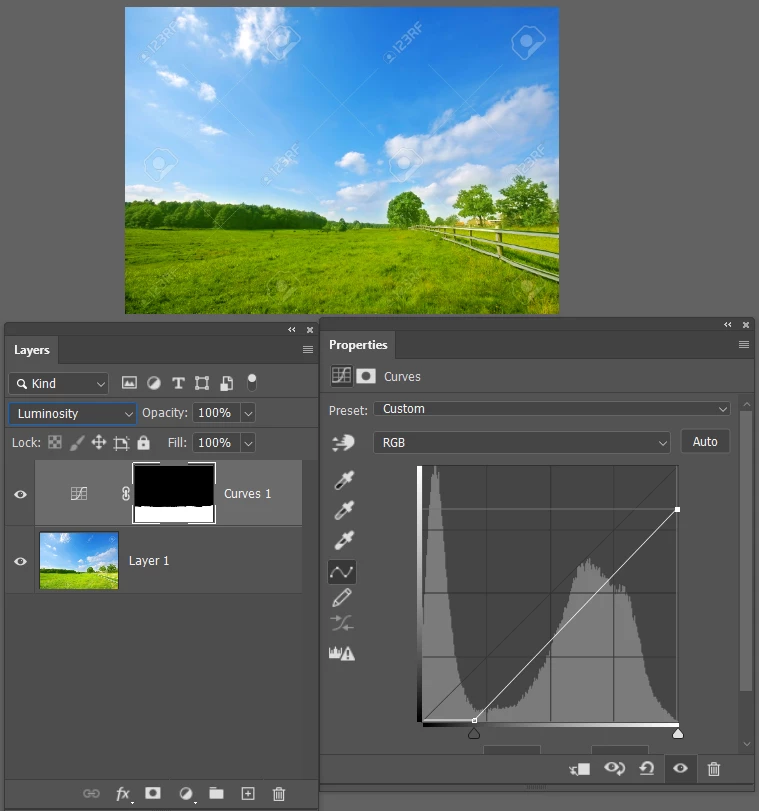759x811 pixels.
Task: Select the black point eyedropper
Action: (344, 480)
